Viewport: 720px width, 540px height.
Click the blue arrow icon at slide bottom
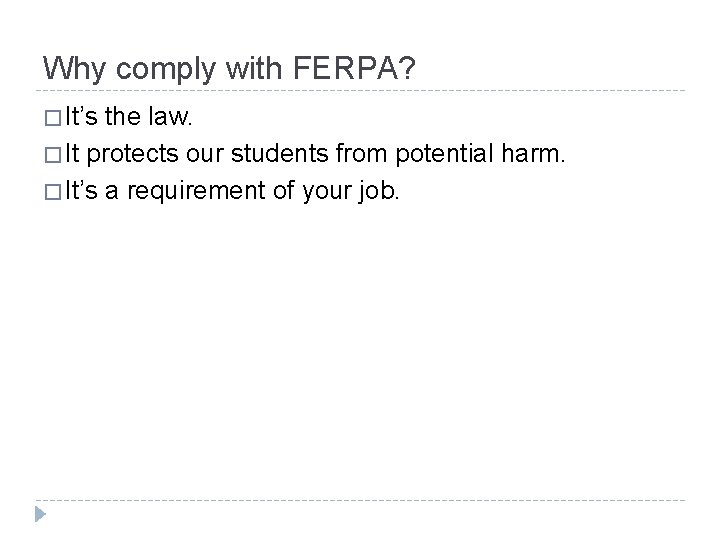[x=39, y=516]
